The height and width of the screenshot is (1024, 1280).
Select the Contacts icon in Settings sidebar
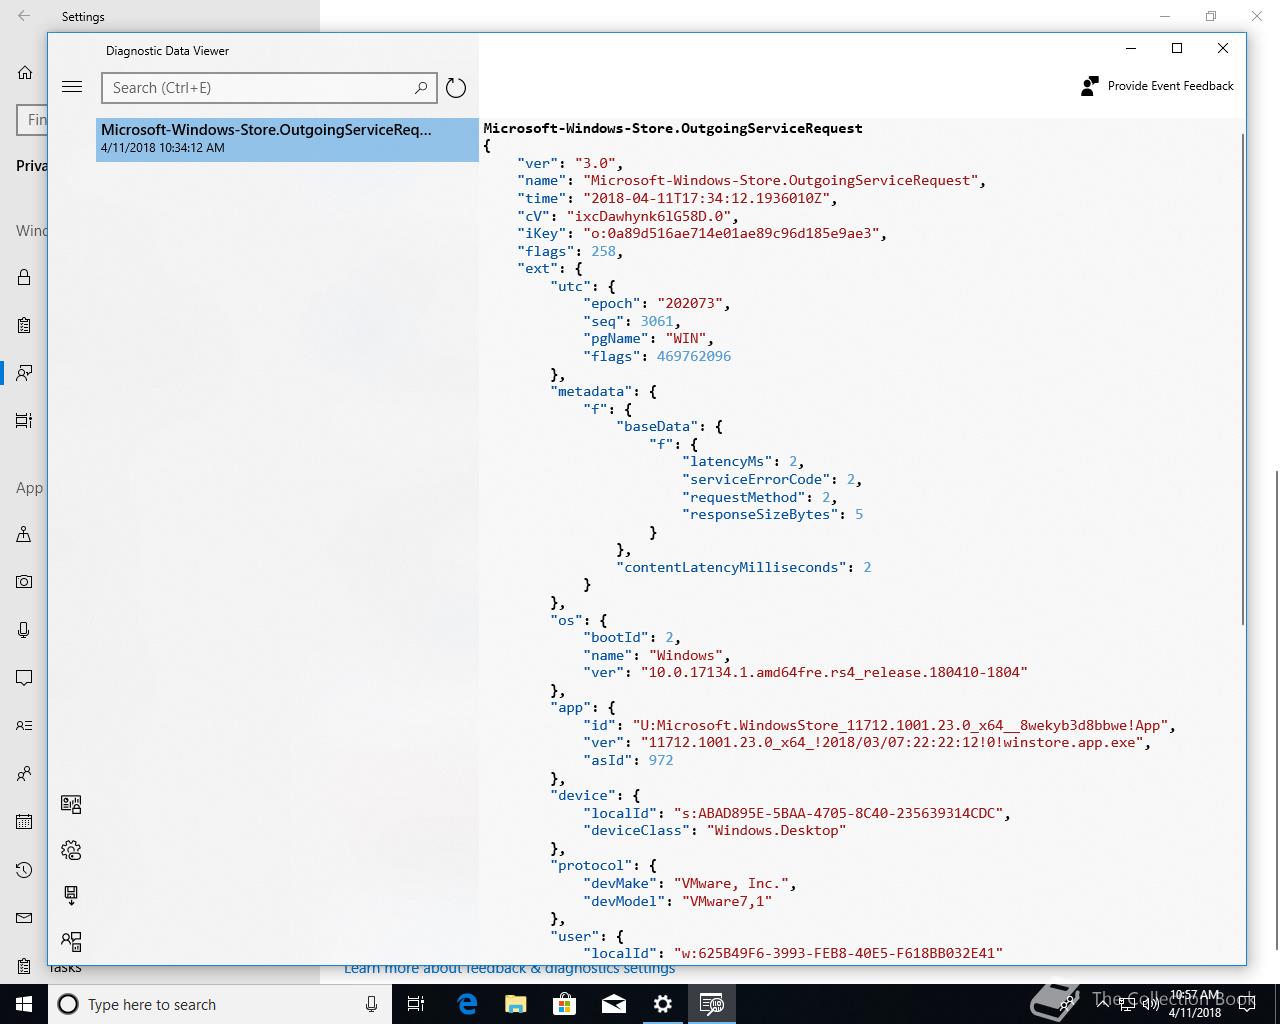coord(24,774)
